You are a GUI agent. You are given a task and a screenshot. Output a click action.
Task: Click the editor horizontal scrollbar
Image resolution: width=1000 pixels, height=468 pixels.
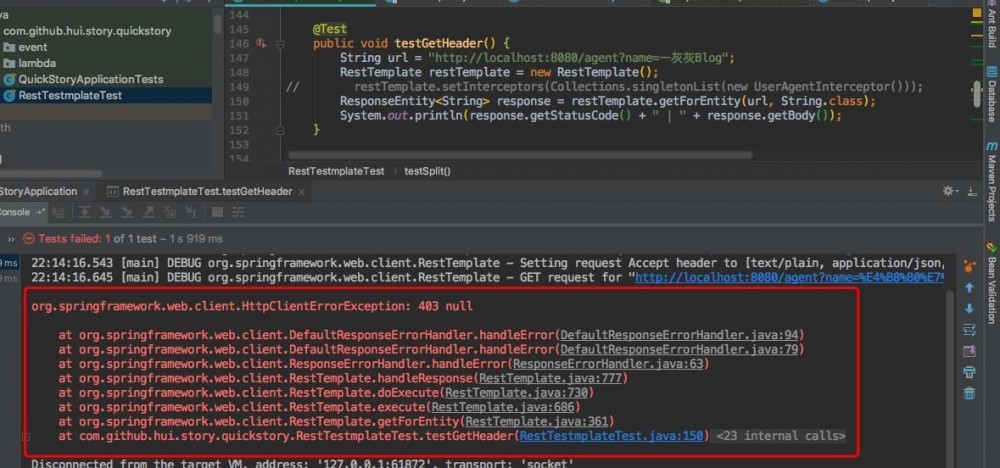[x=520, y=155]
